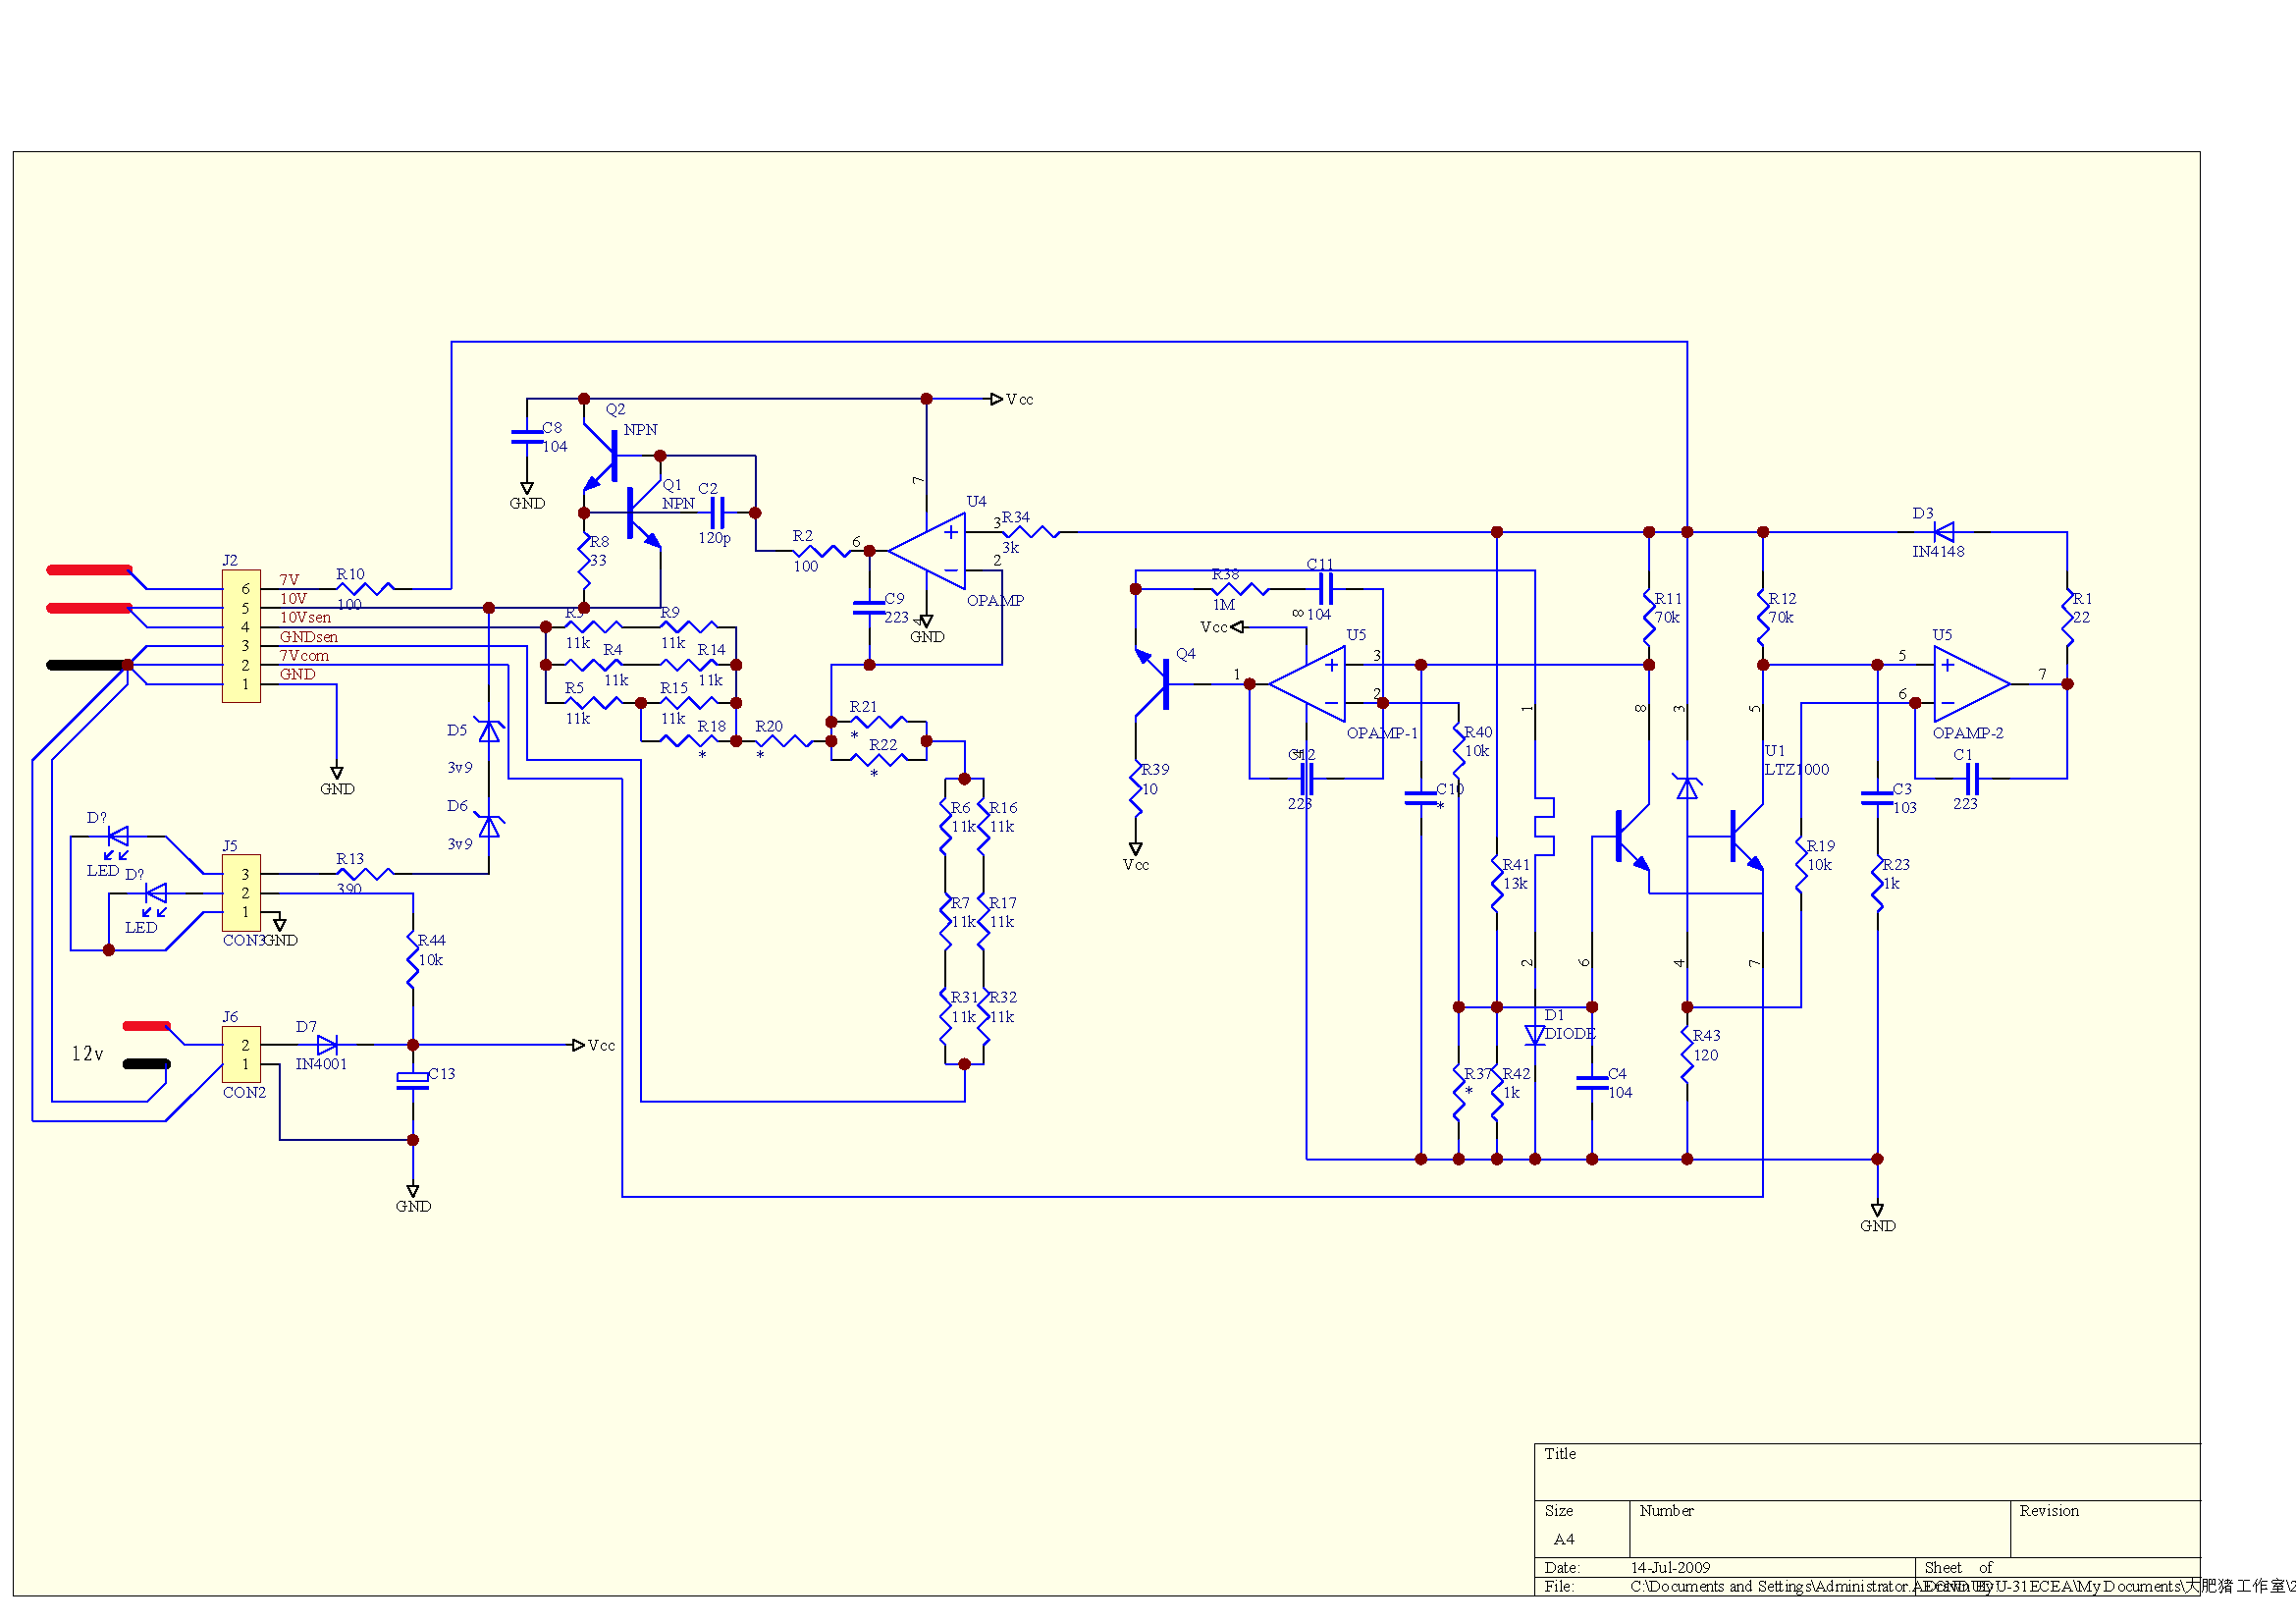Select the U4 OPAMP triangle symbol
Screen dimensions: 2296x1622
928,552
